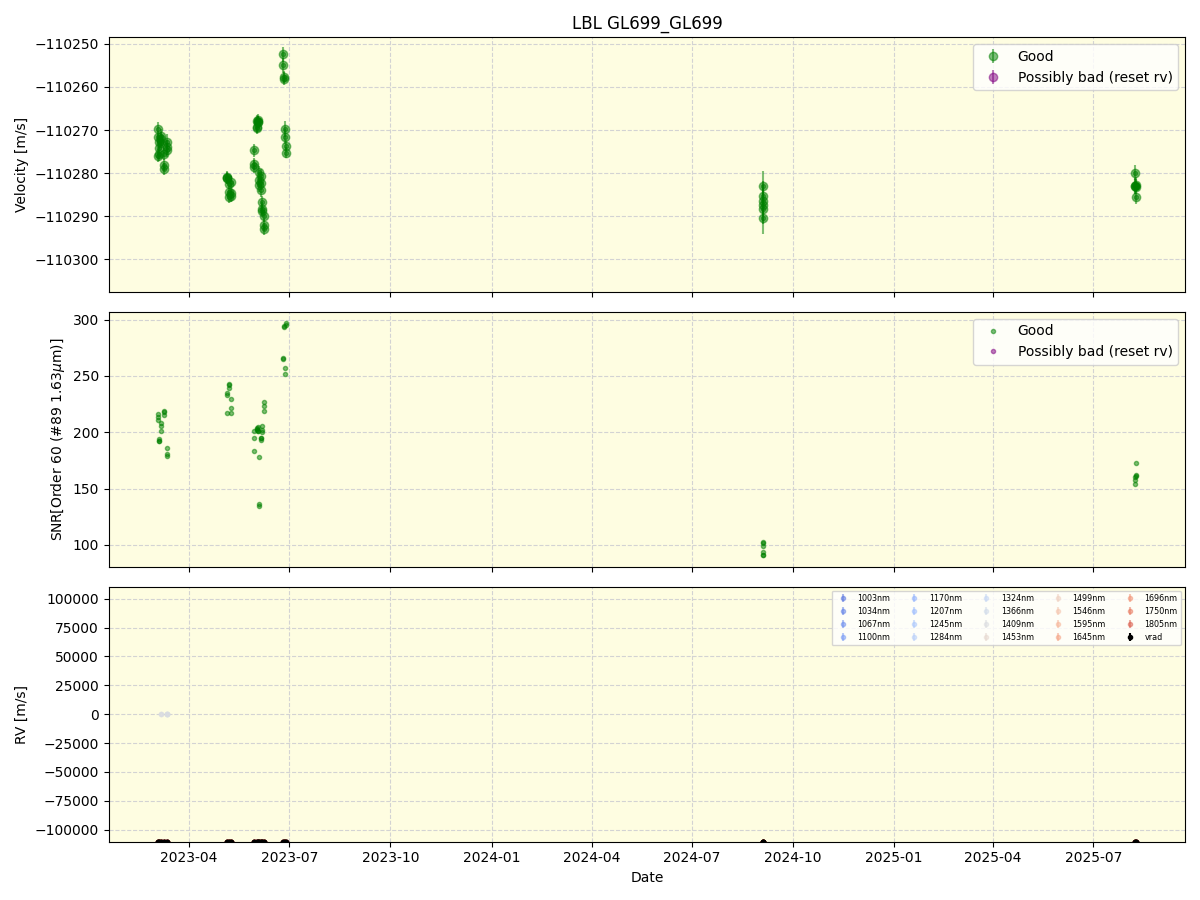Viewport: 1200px width, 900px height.
Task: Click the SNR[Order 60] axis label
Action: 57,439
